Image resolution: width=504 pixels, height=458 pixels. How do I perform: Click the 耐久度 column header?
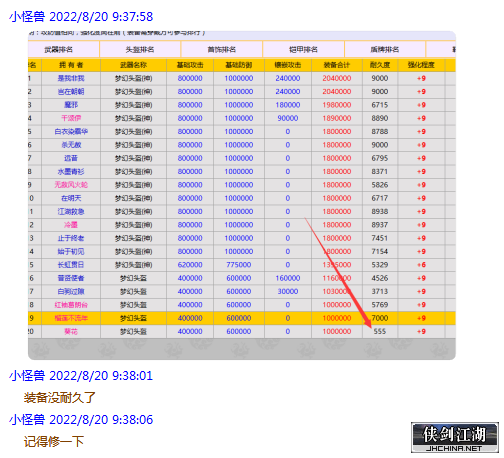[380, 65]
